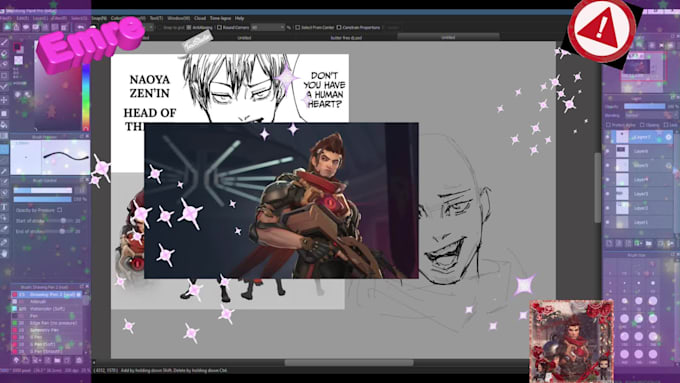Select Edge Pen (no pressure) brush
This screenshot has width=680, height=383.
click(x=46, y=323)
